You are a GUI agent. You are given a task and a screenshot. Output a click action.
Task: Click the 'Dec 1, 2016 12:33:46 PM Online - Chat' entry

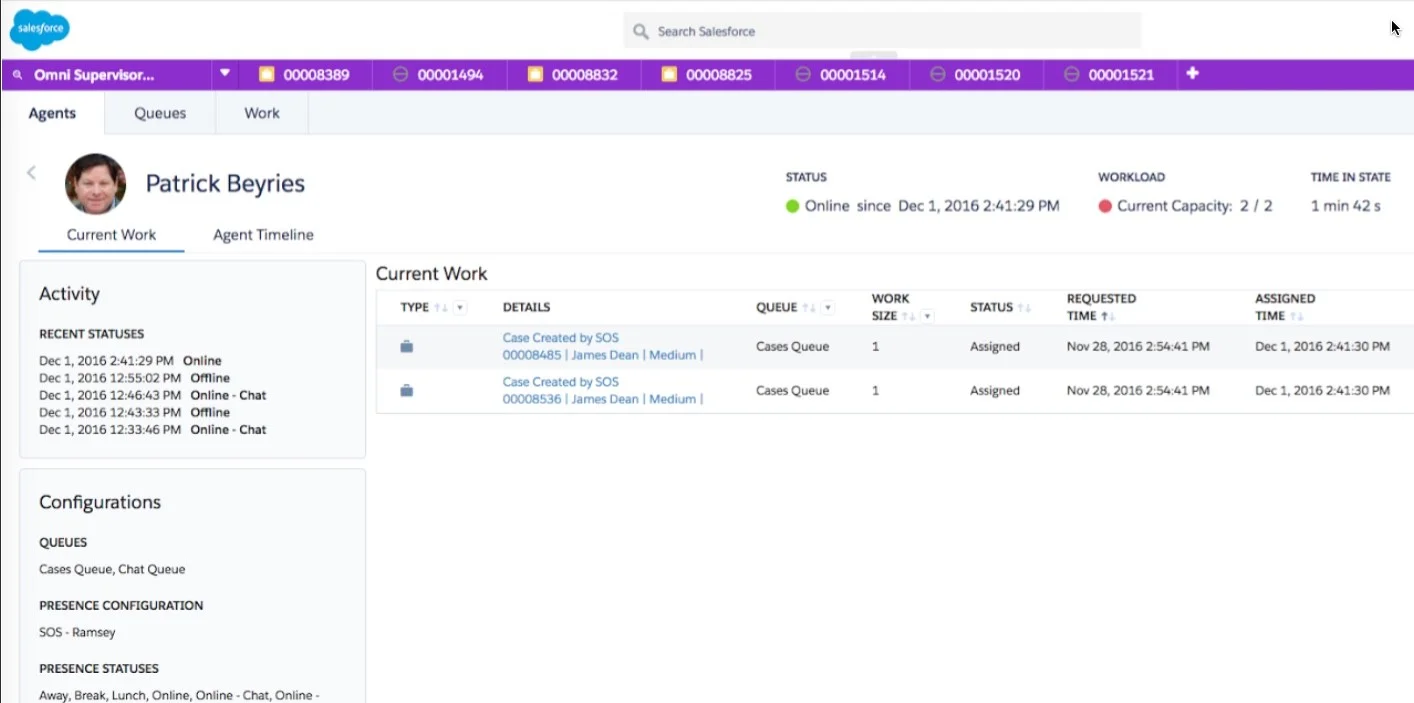152,429
